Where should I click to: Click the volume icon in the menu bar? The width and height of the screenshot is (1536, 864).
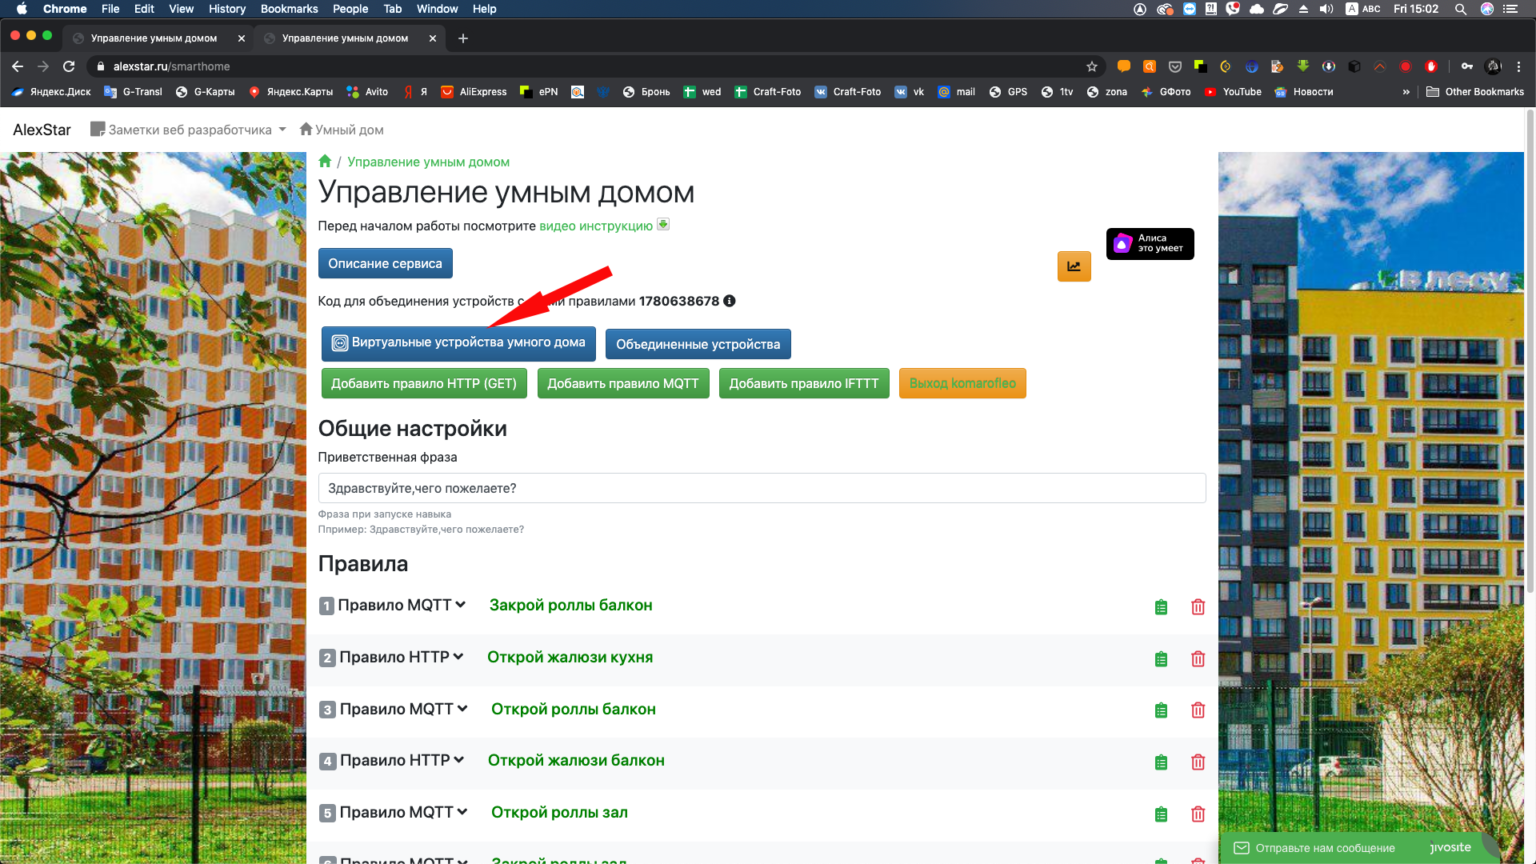(1326, 9)
